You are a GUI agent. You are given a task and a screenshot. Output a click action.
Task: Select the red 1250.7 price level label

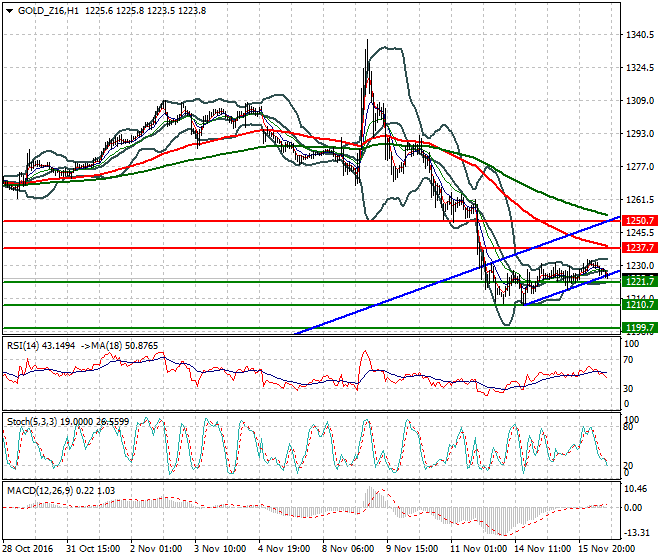(640, 221)
